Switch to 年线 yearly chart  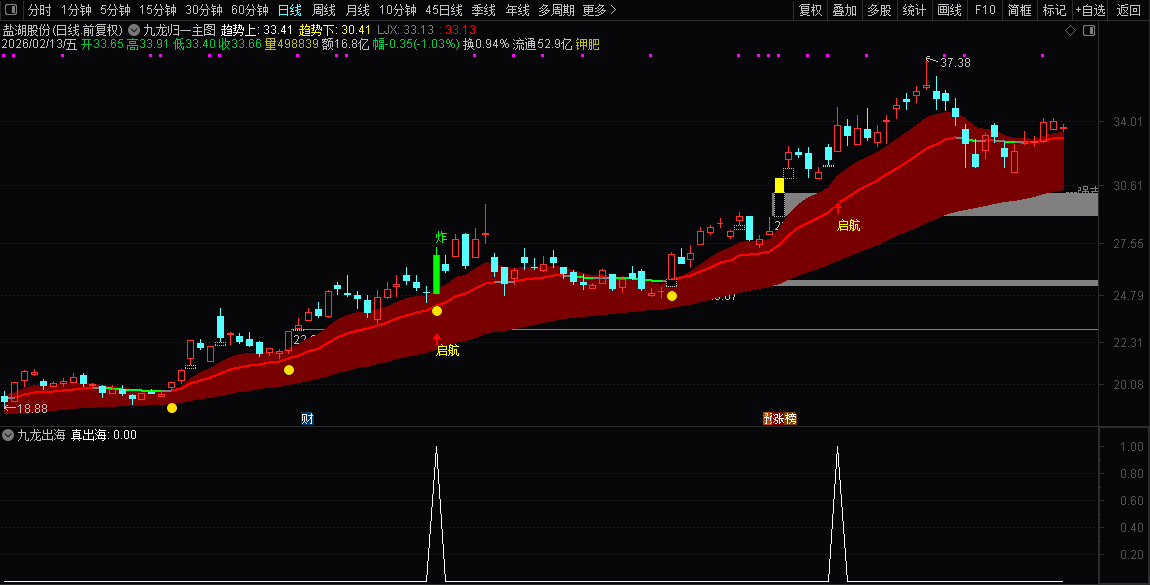tap(517, 10)
